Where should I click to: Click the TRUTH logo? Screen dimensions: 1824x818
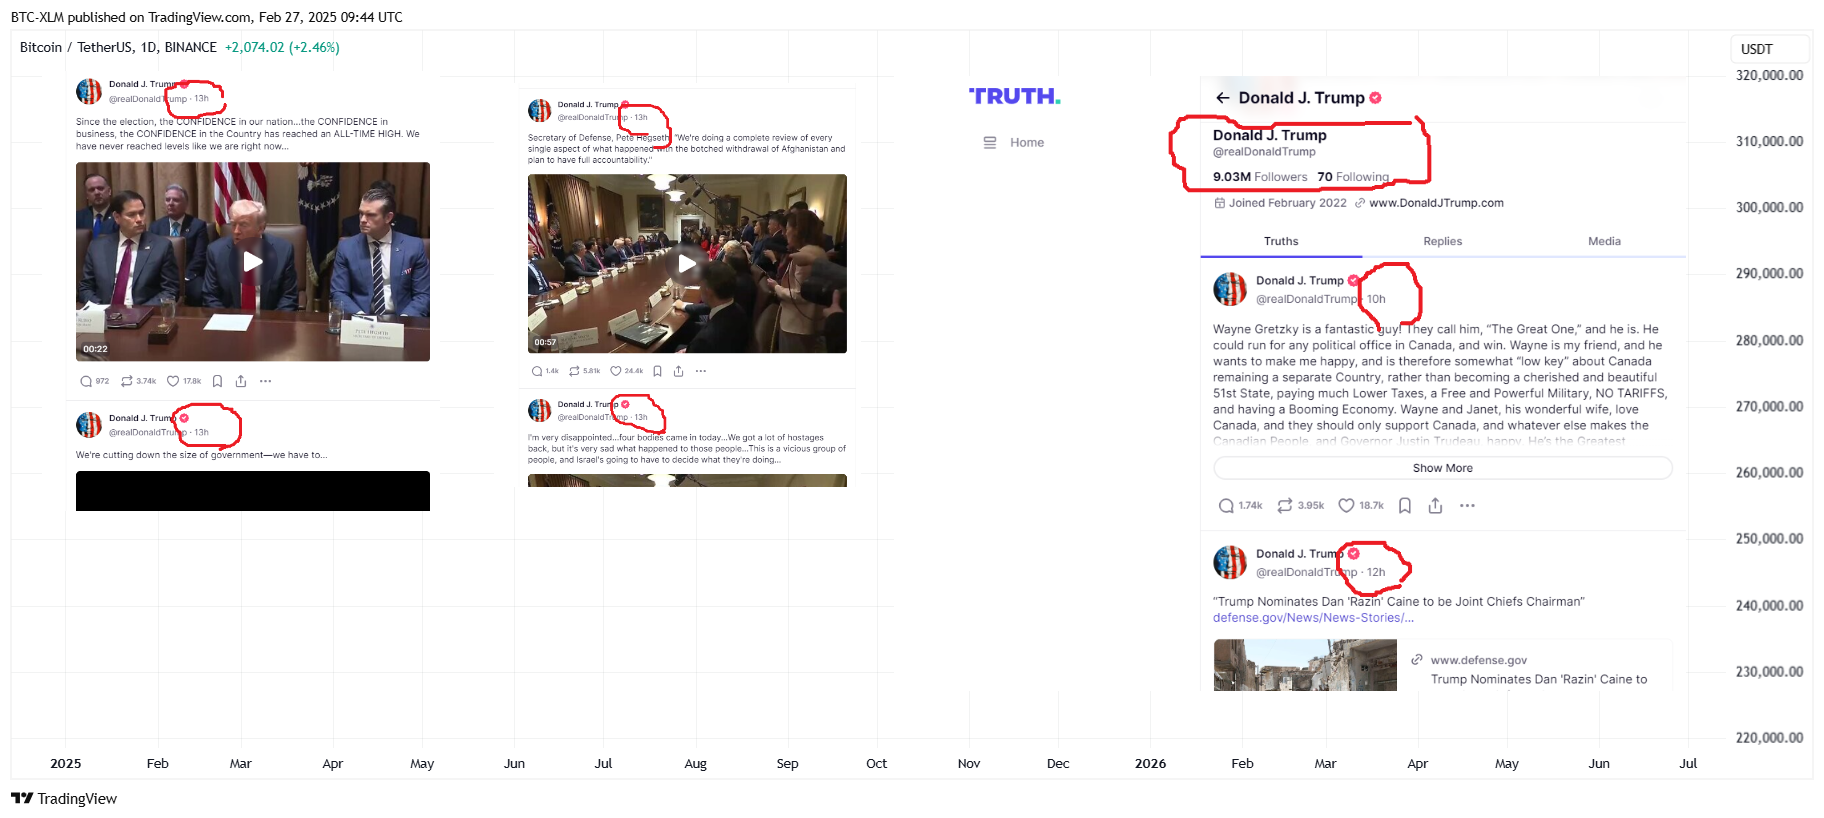point(1014,96)
